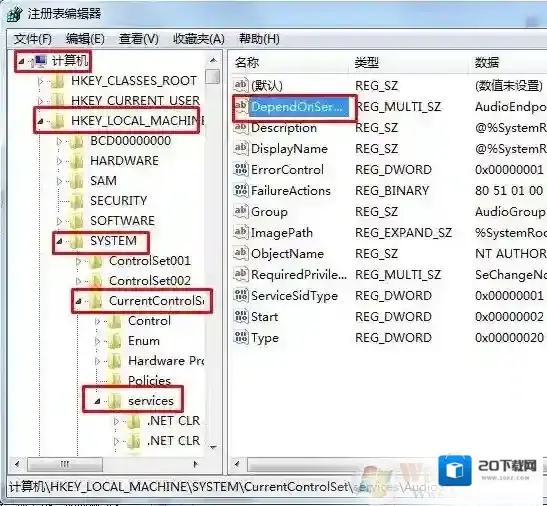Click the HKEY_CLASSES_ROOT folder icon

[x=58, y=81]
